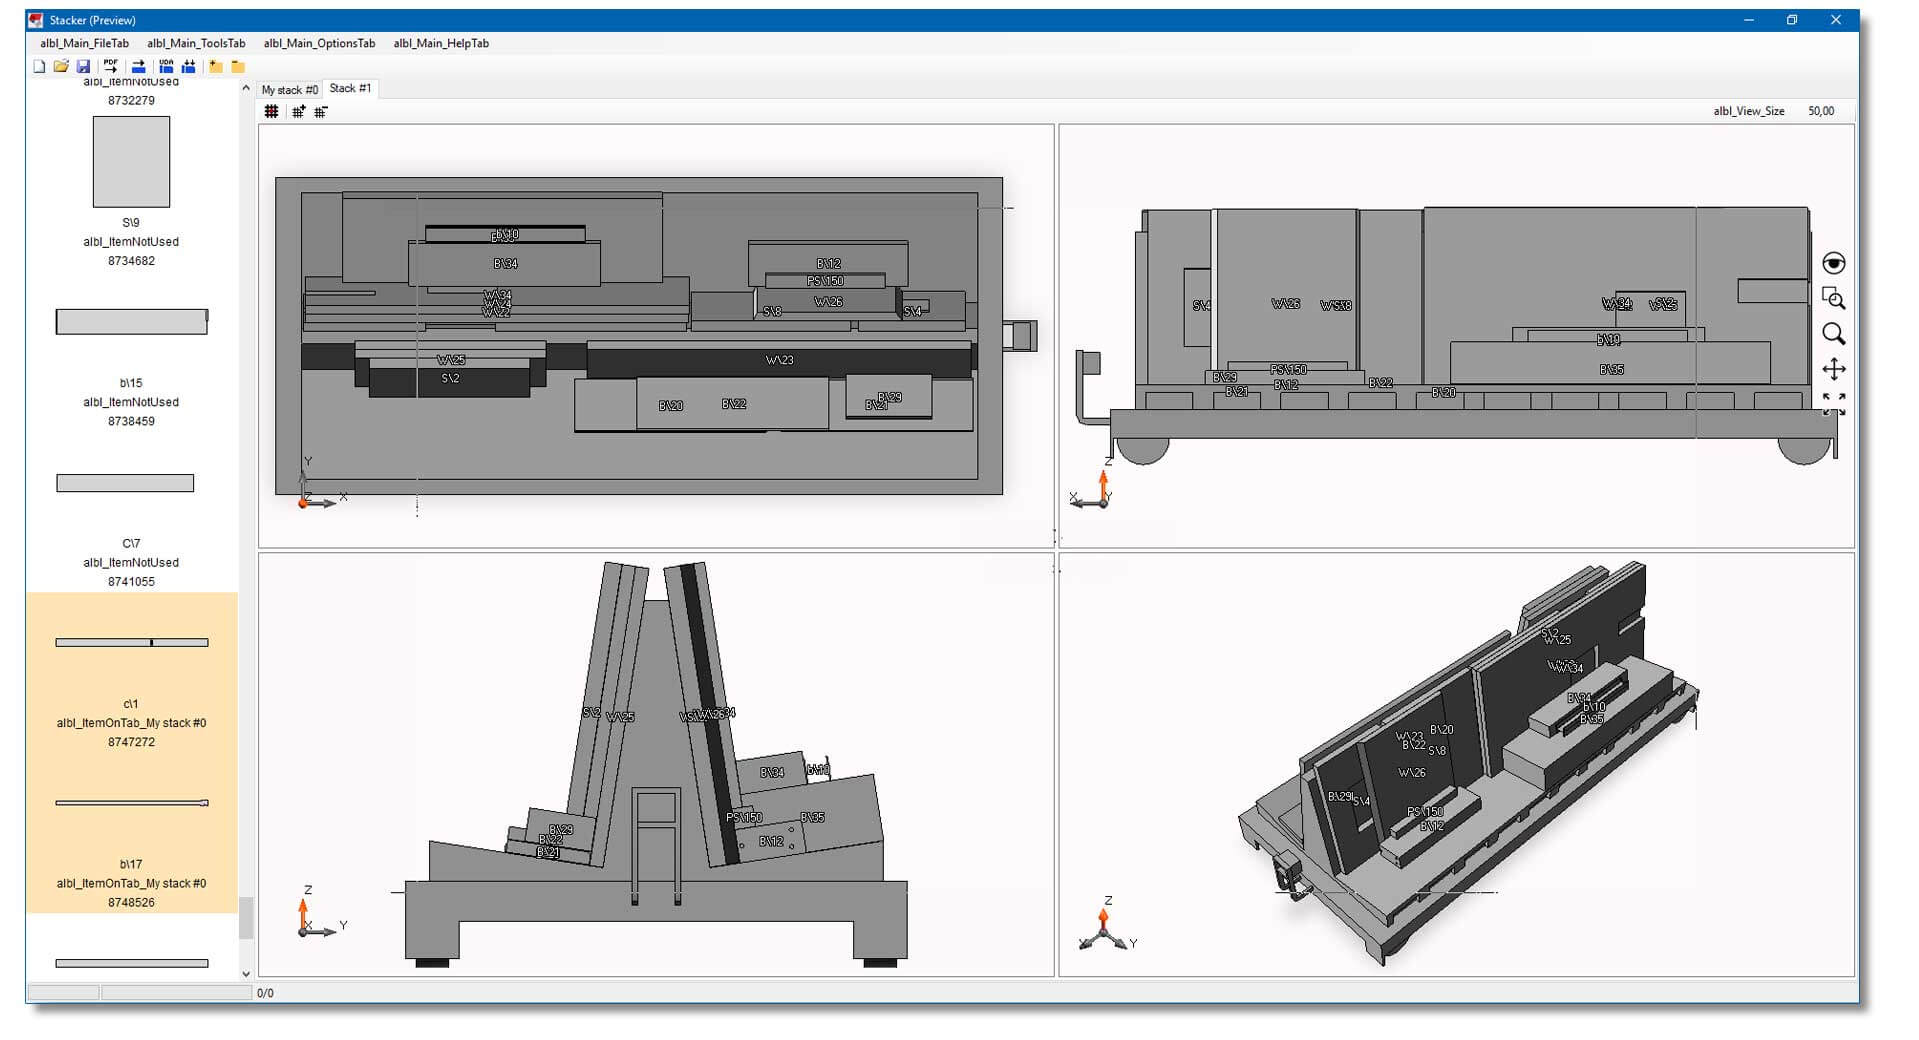Click the b\17 item label
This screenshot has height=1040, width=1919.
pyautogui.click(x=131, y=864)
